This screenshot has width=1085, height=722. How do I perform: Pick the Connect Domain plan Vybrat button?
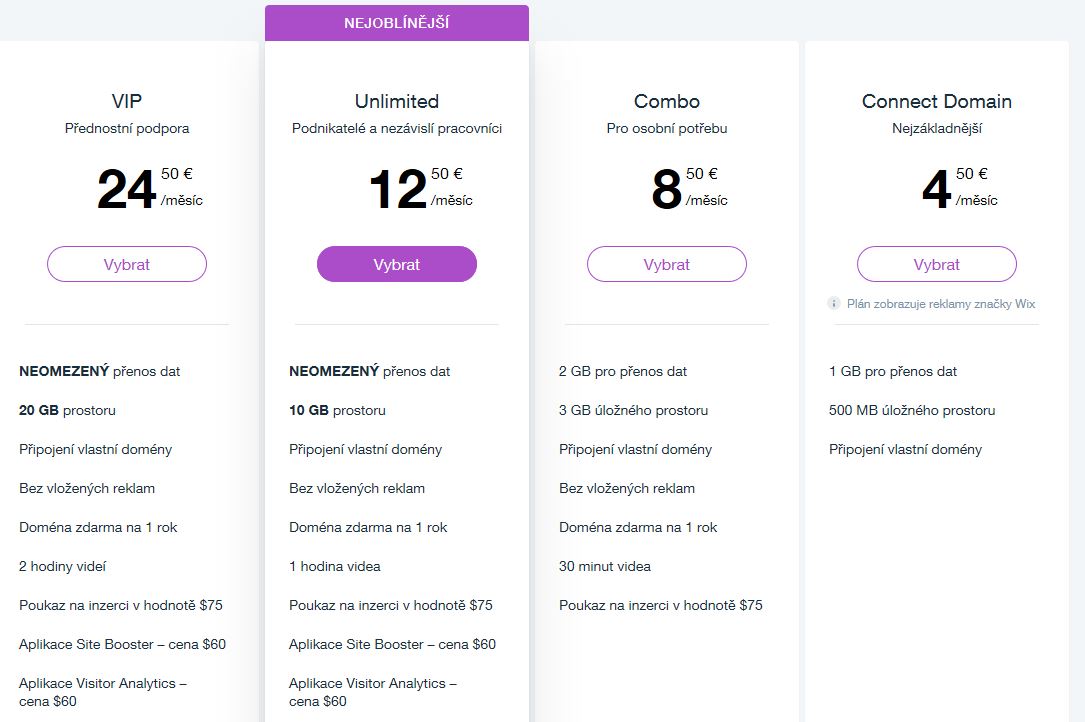937,265
